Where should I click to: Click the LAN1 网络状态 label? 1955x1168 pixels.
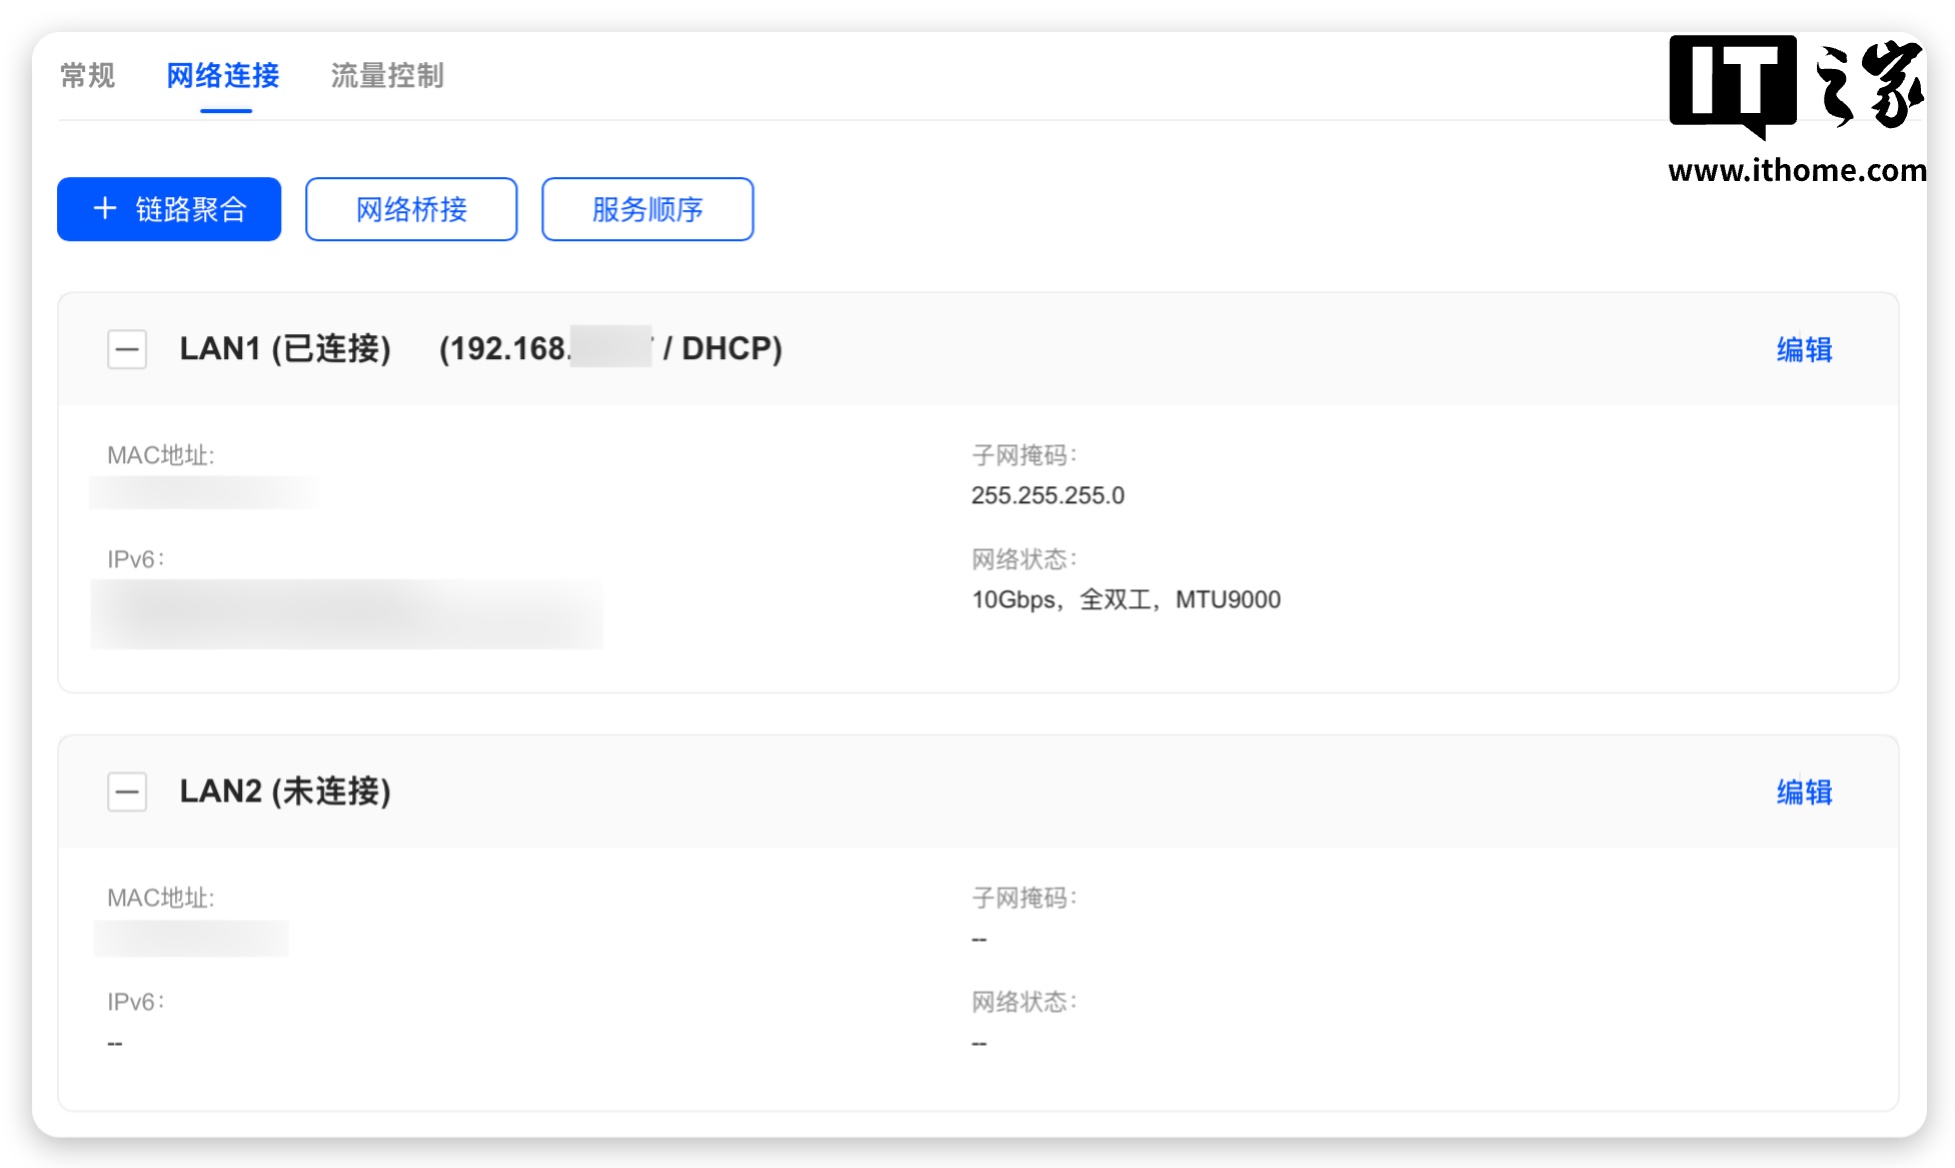pos(1025,559)
